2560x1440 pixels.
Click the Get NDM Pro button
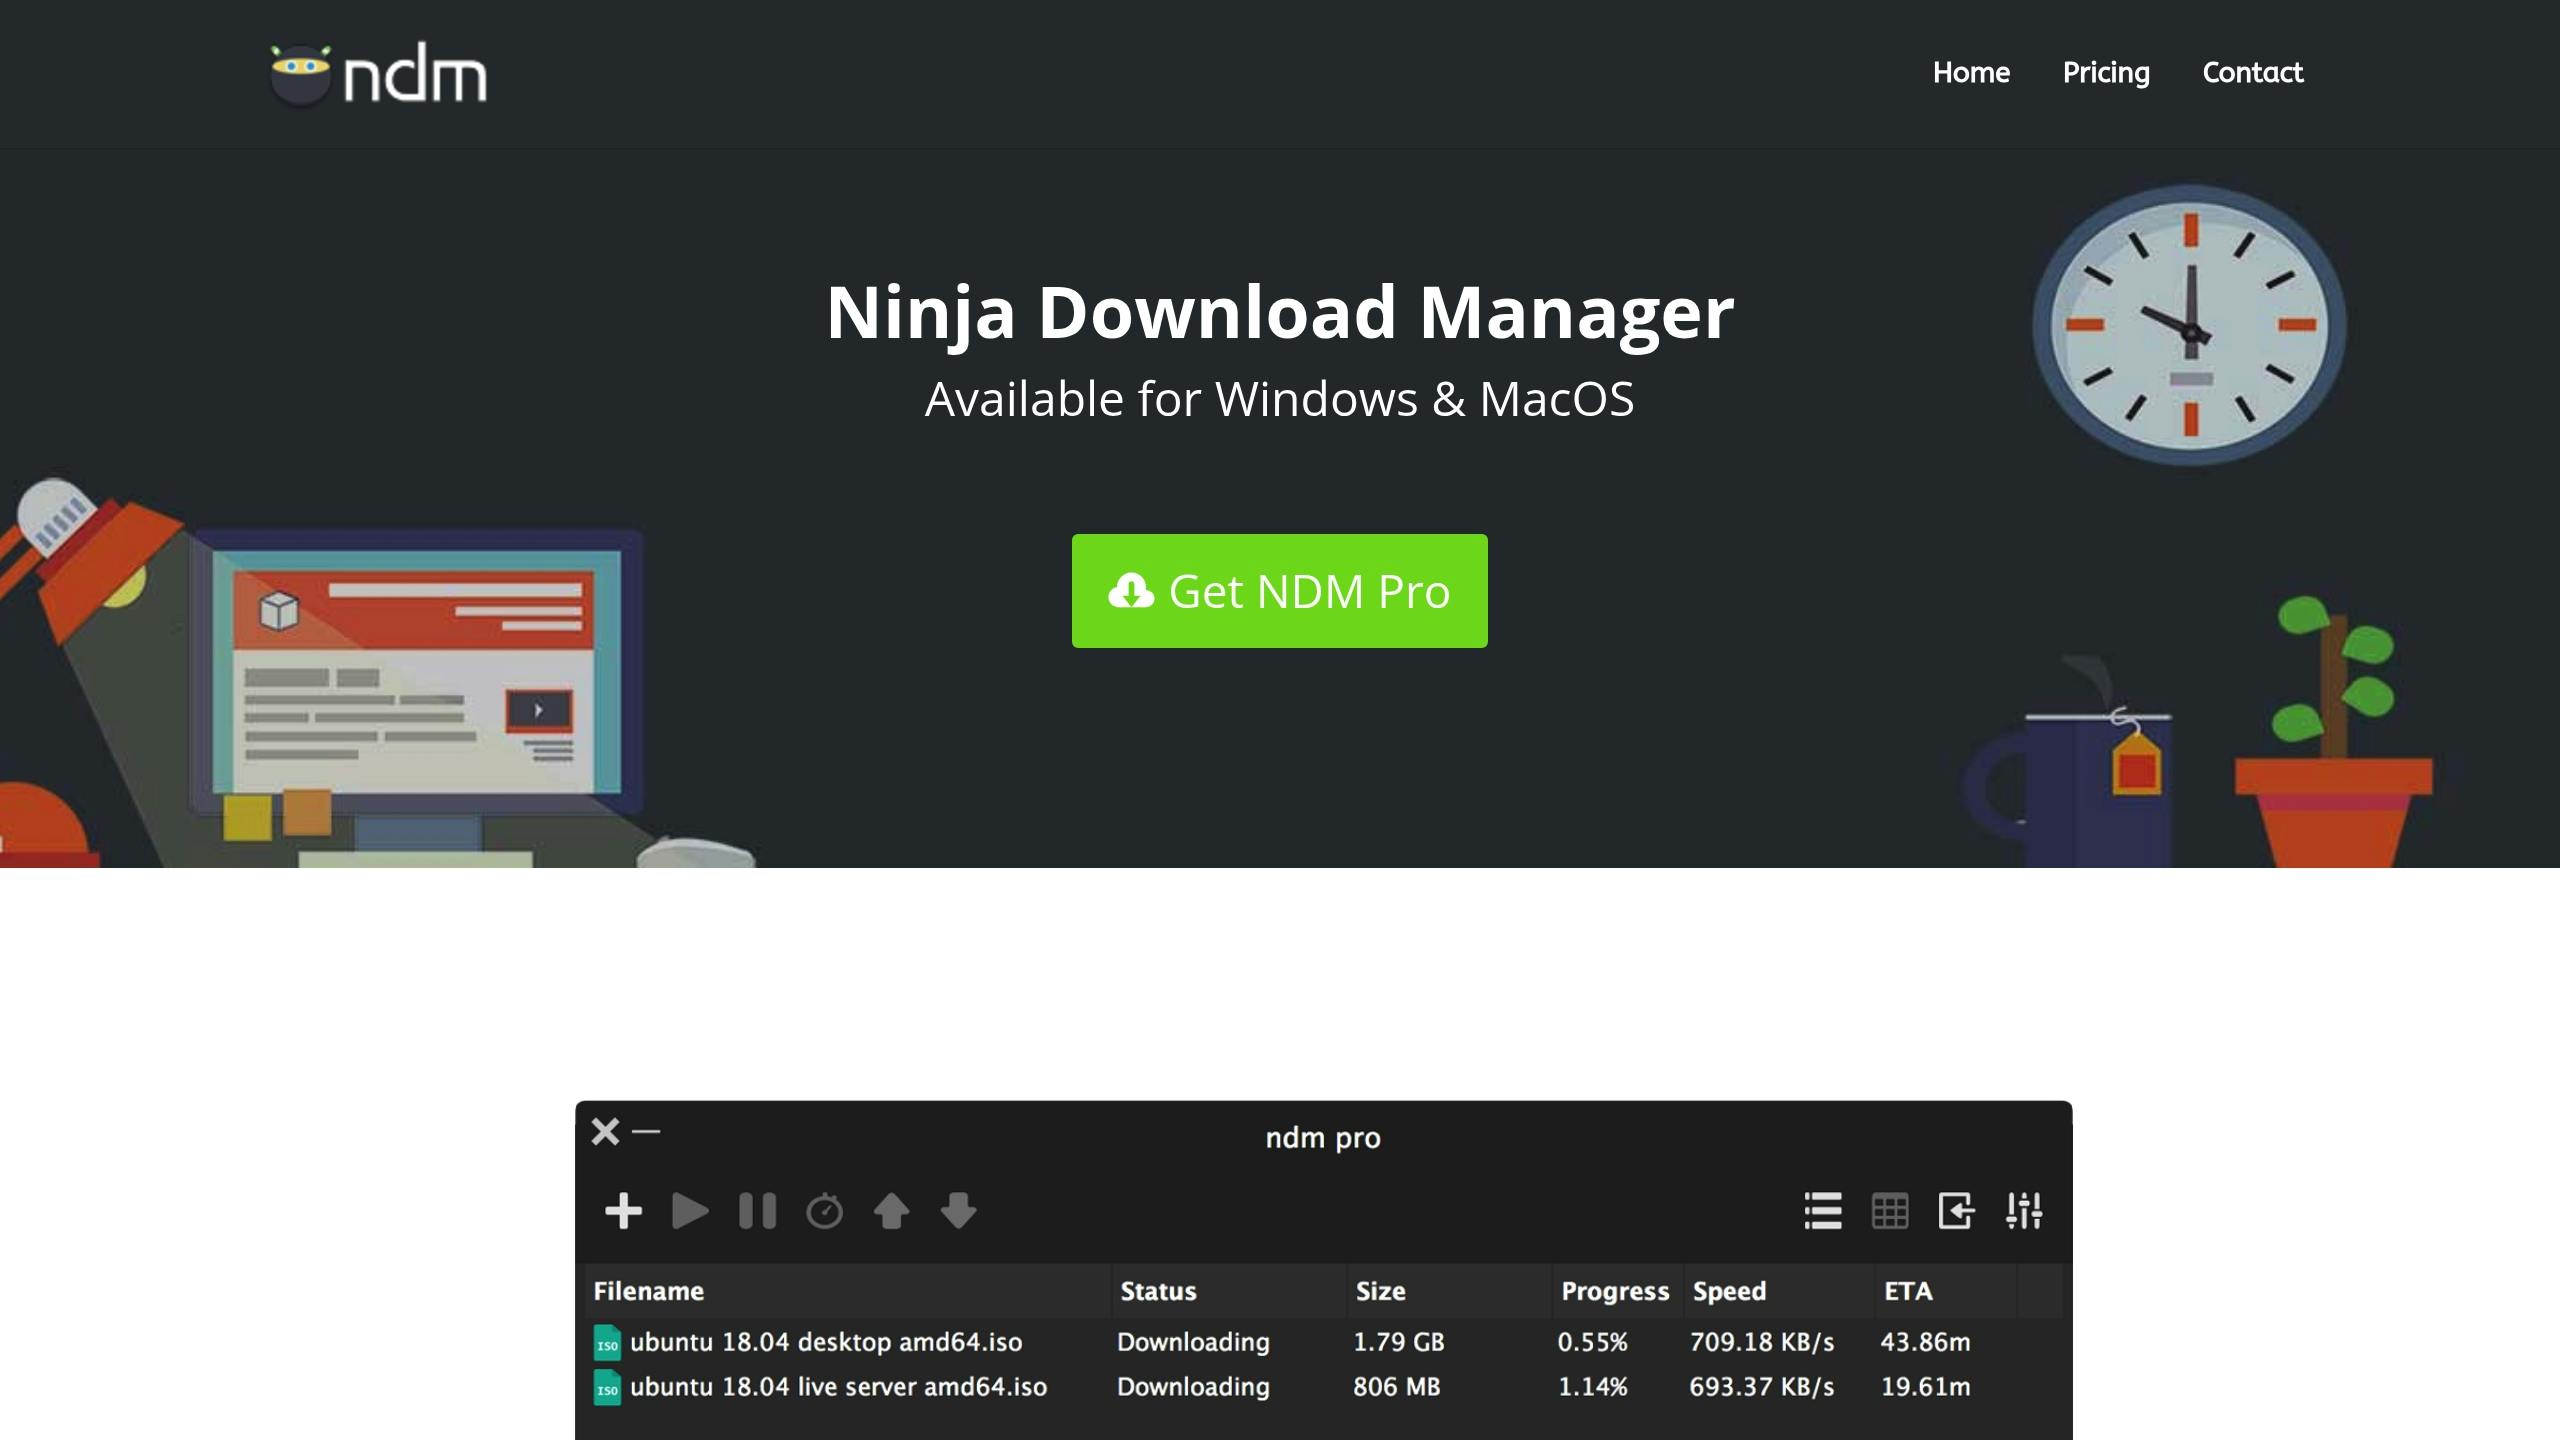point(1279,591)
